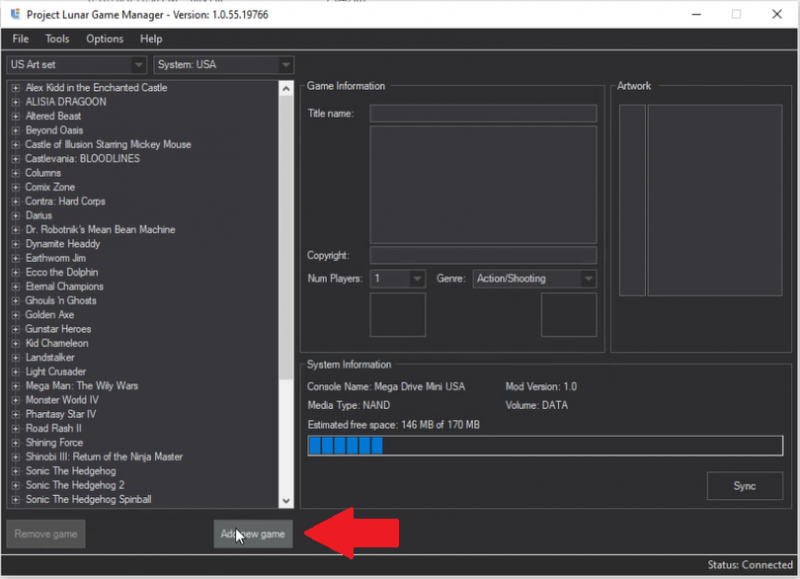The image size is (800, 579).
Task: Click the large artwork cover box
Action: (715, 200)
